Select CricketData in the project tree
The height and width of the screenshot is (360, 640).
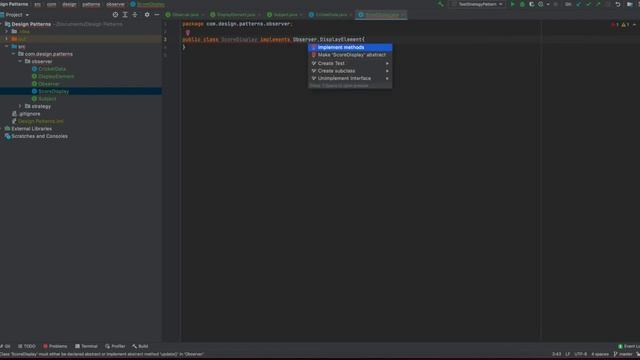point(52,69)
